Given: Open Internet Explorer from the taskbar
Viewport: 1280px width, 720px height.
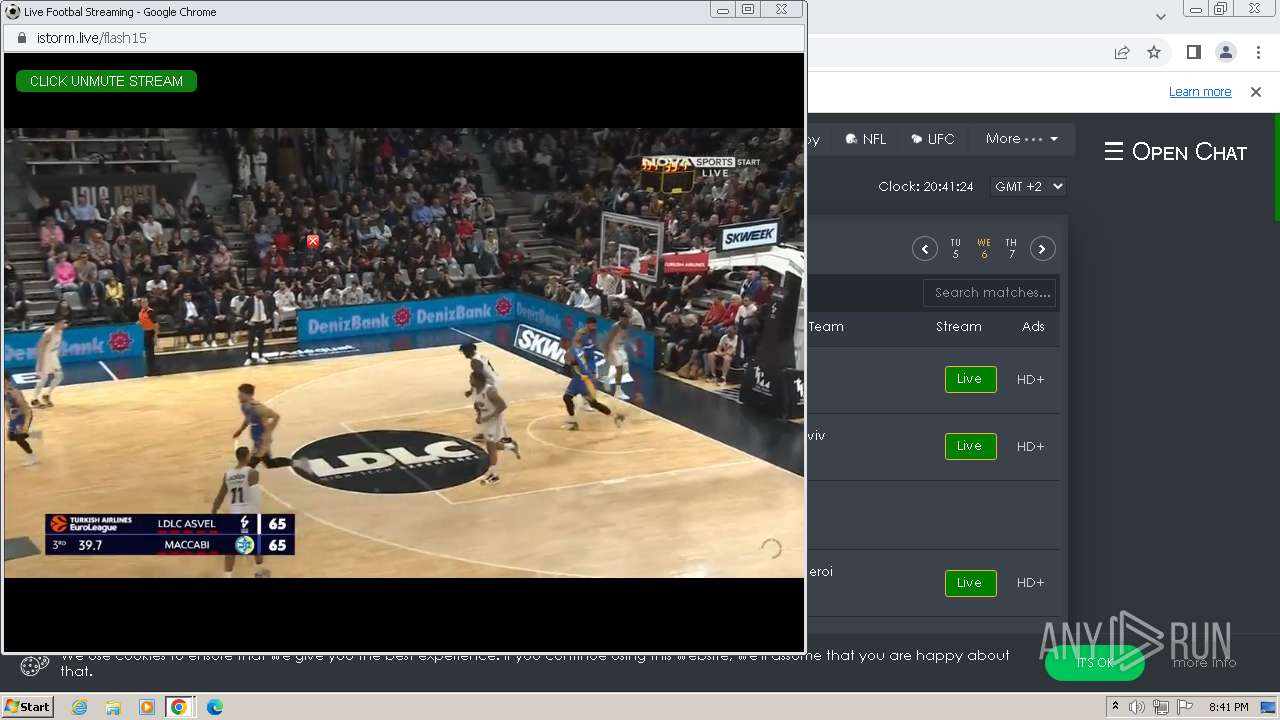Looking at the screenshot, I should tap(79, 707).
